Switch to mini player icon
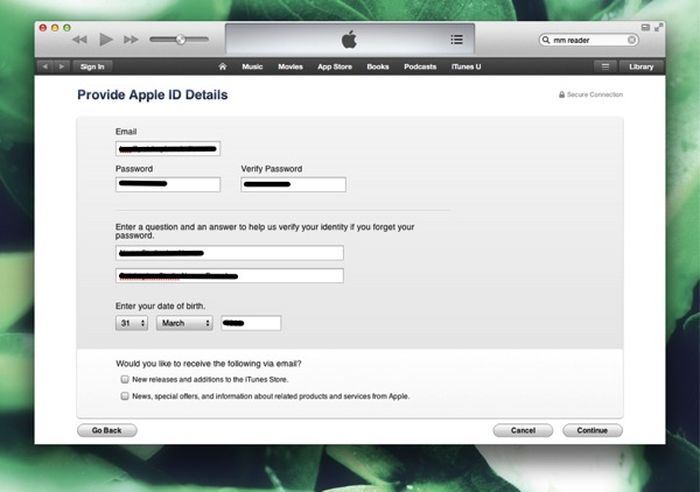The height and width of the screenshot is (492, 700). click(x=646, y=28)
